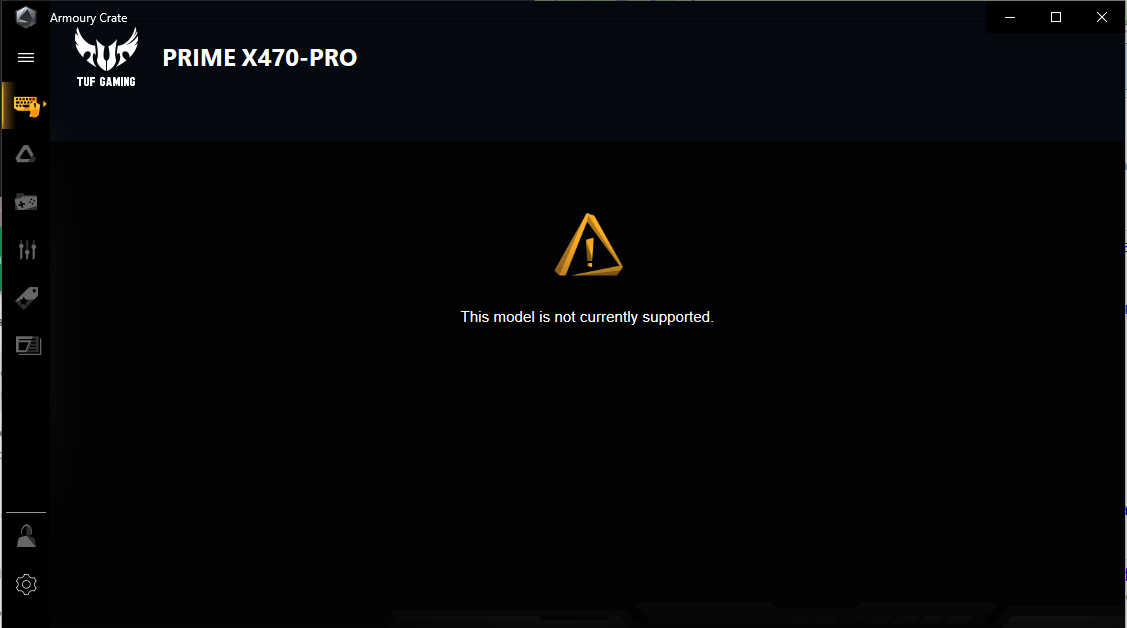Click the orange warning triangle icon
Viewport: 1127px width, 628px height.
click(589, 245)
